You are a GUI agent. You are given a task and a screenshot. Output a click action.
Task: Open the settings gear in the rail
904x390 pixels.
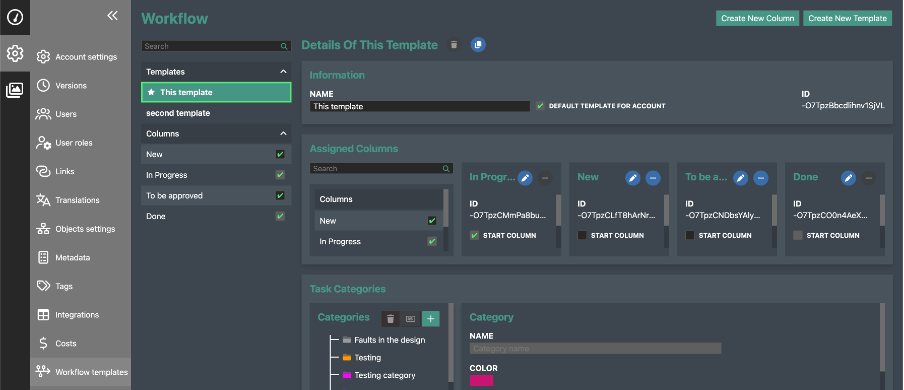click(15, 54)
